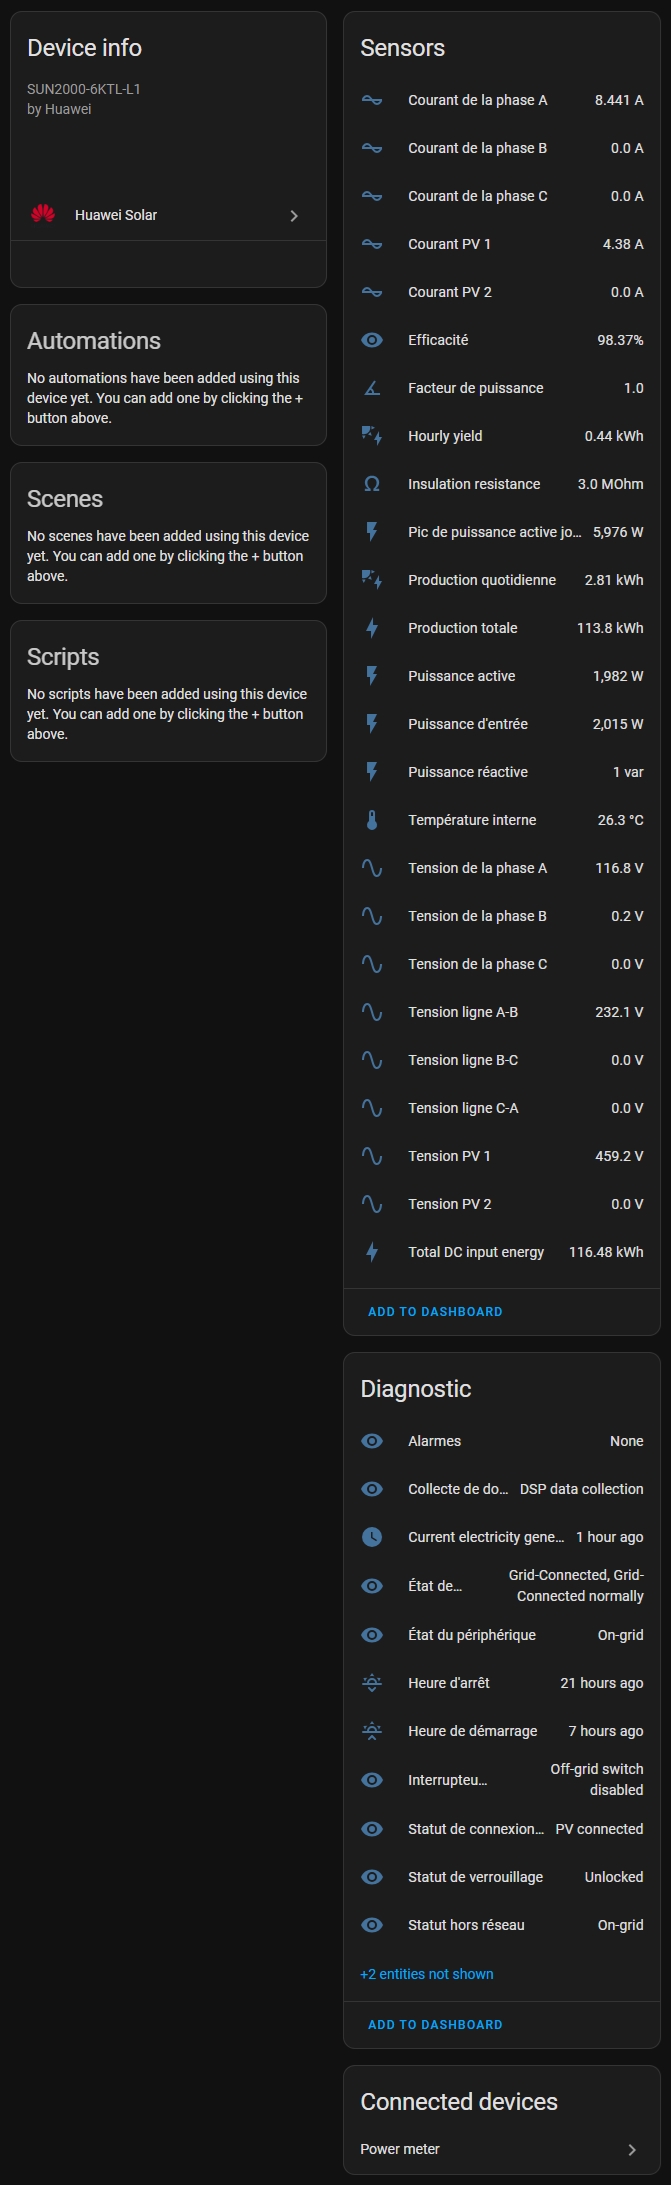
Task: Click the thermometer icon for Température interne
Action: tap(372, 820)
